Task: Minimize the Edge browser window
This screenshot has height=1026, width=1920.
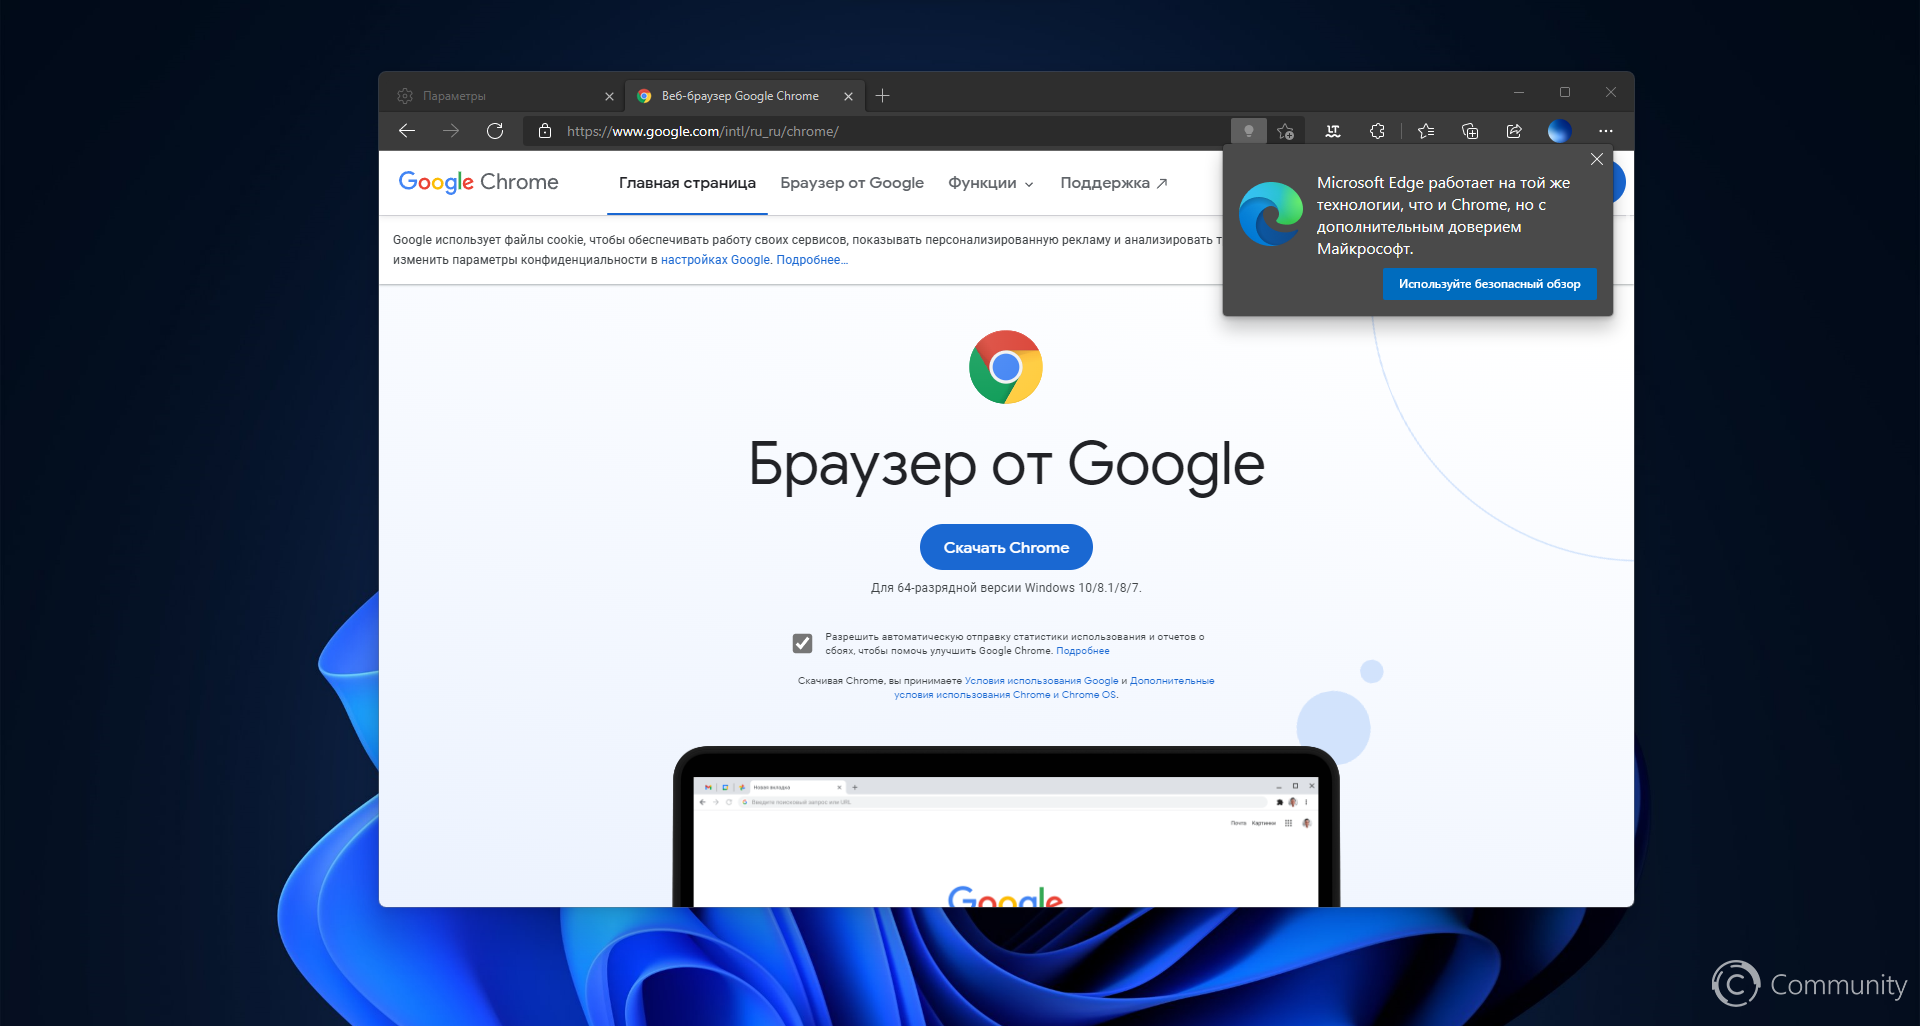Action: [1519, 92]
